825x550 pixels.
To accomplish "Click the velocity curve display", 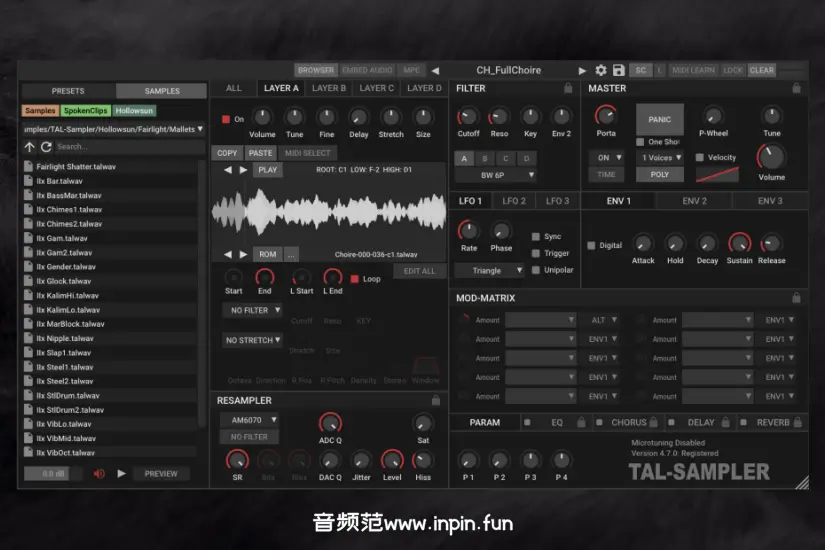I will [717, 174].
